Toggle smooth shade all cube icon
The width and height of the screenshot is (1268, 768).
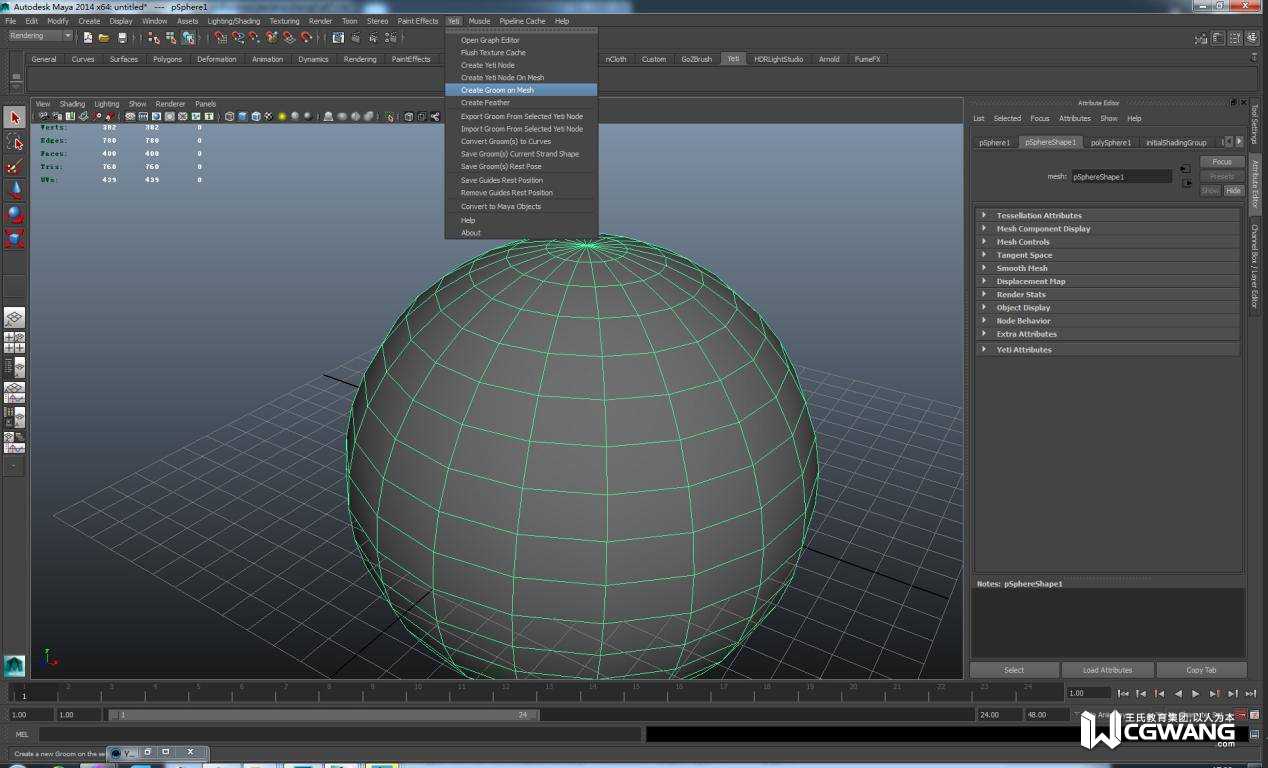(x=242, y=117)
